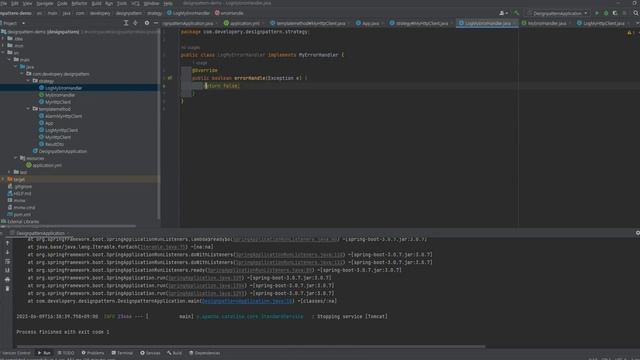Click the warnings indicator in editor corner
The width and height of the screenshot is (640, 360).
click(x=630, y=32)
